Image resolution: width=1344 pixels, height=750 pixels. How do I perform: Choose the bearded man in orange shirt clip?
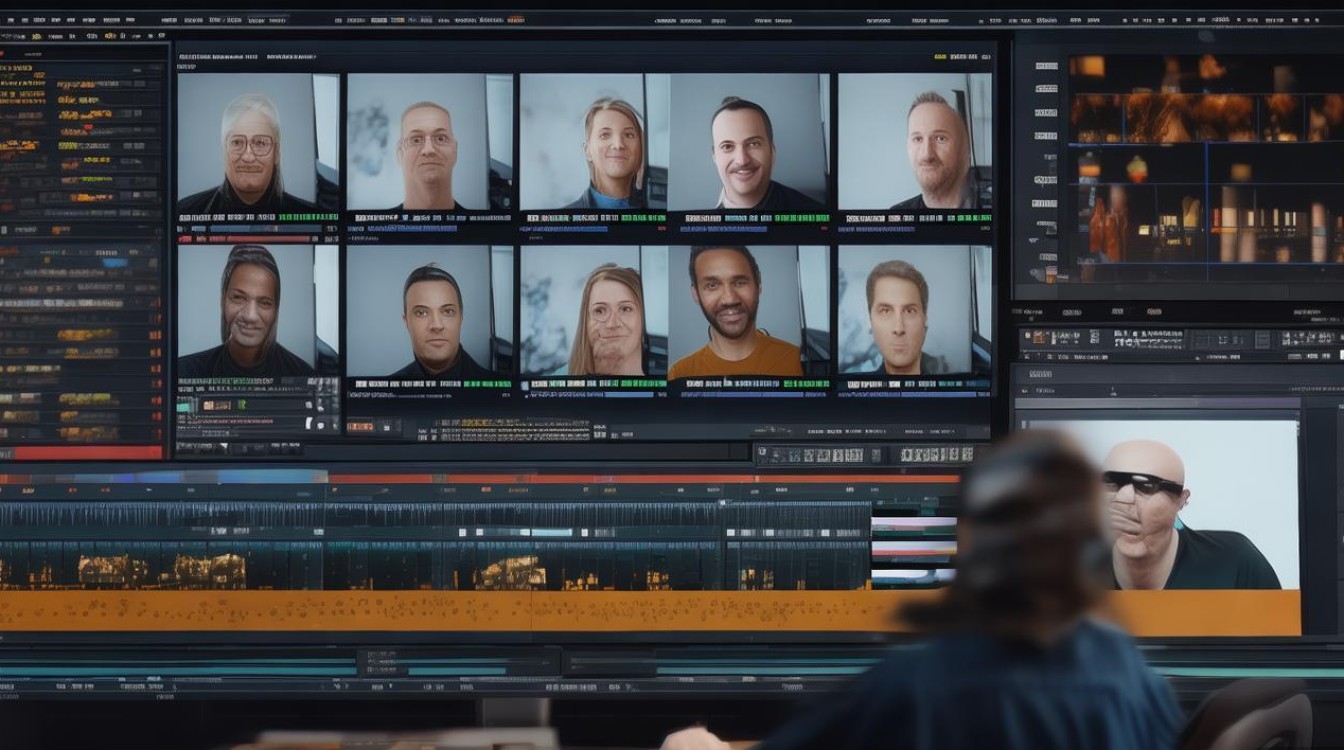[x=749, y=312]
